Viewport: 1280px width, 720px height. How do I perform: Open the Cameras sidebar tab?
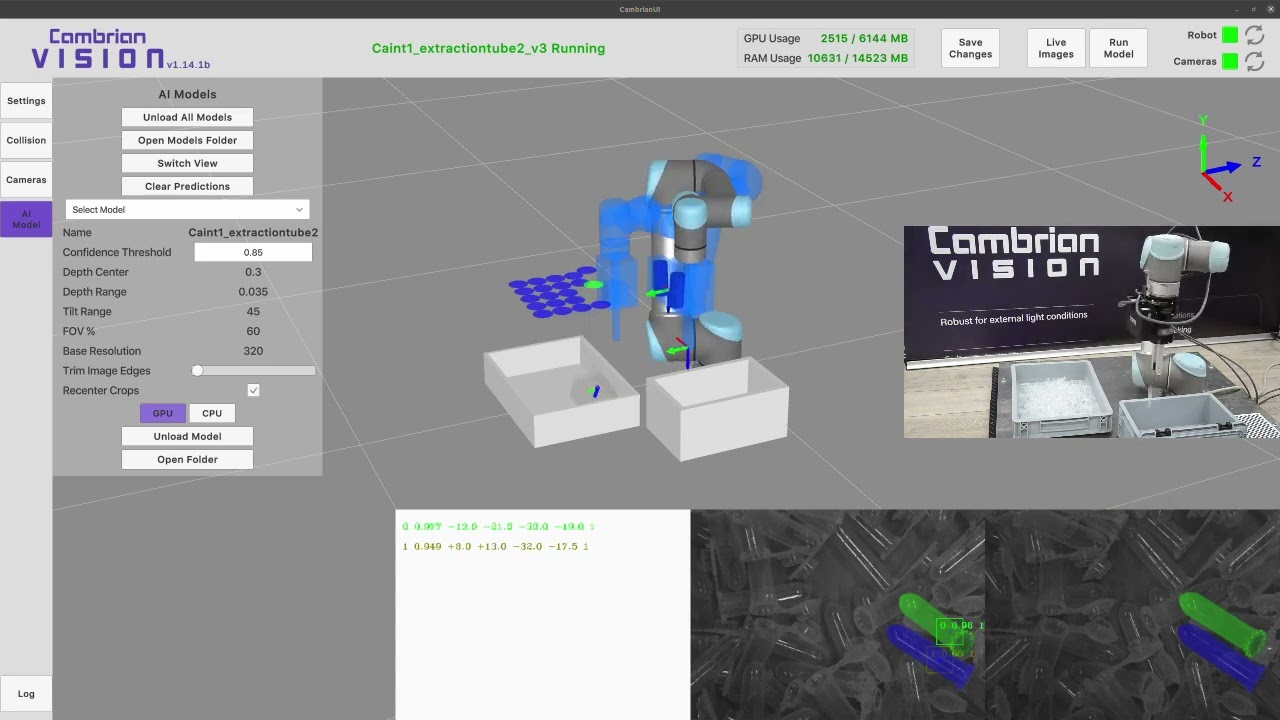click(x=26, y=180)
